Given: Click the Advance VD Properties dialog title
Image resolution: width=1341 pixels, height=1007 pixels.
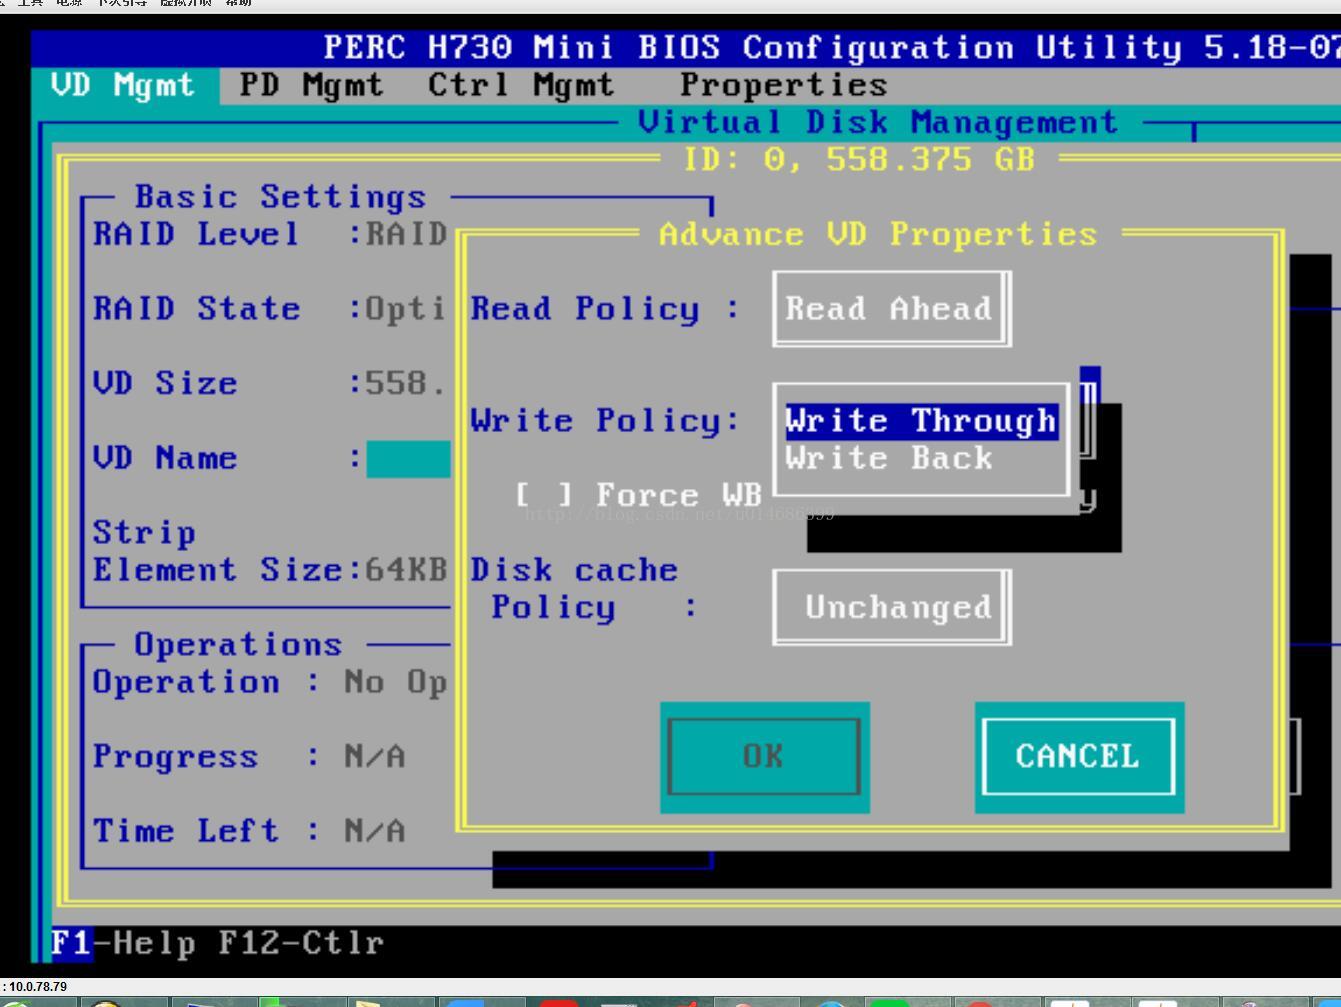Looking at the screenshot, I should coord(878,235).
